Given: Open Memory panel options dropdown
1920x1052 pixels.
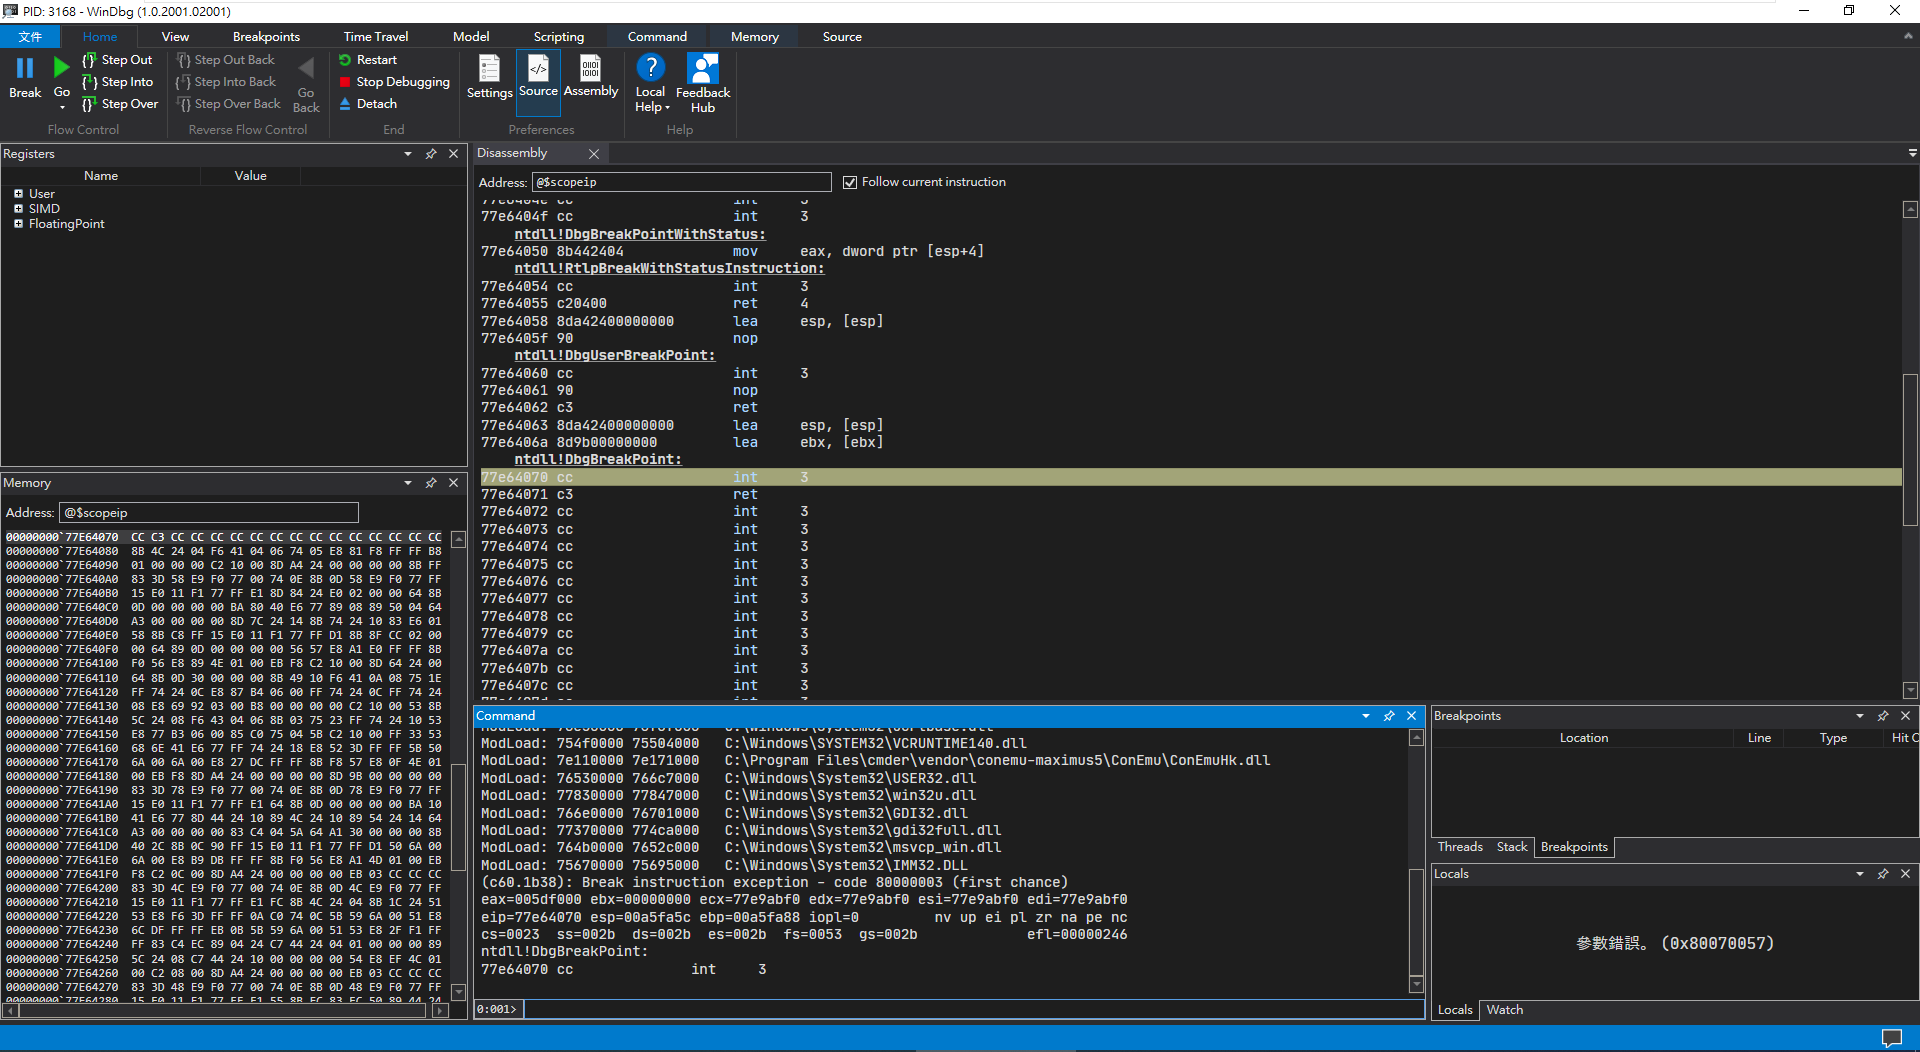Looking at the screenshot, I should tap(408, 483).
